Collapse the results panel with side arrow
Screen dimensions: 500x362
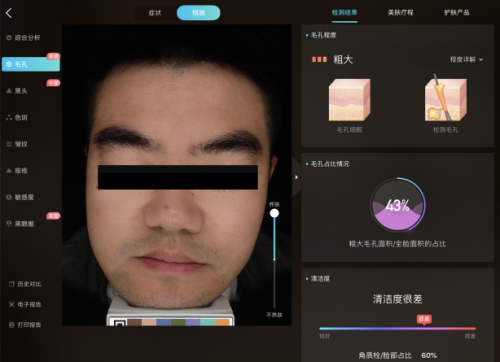click(296, 177)
